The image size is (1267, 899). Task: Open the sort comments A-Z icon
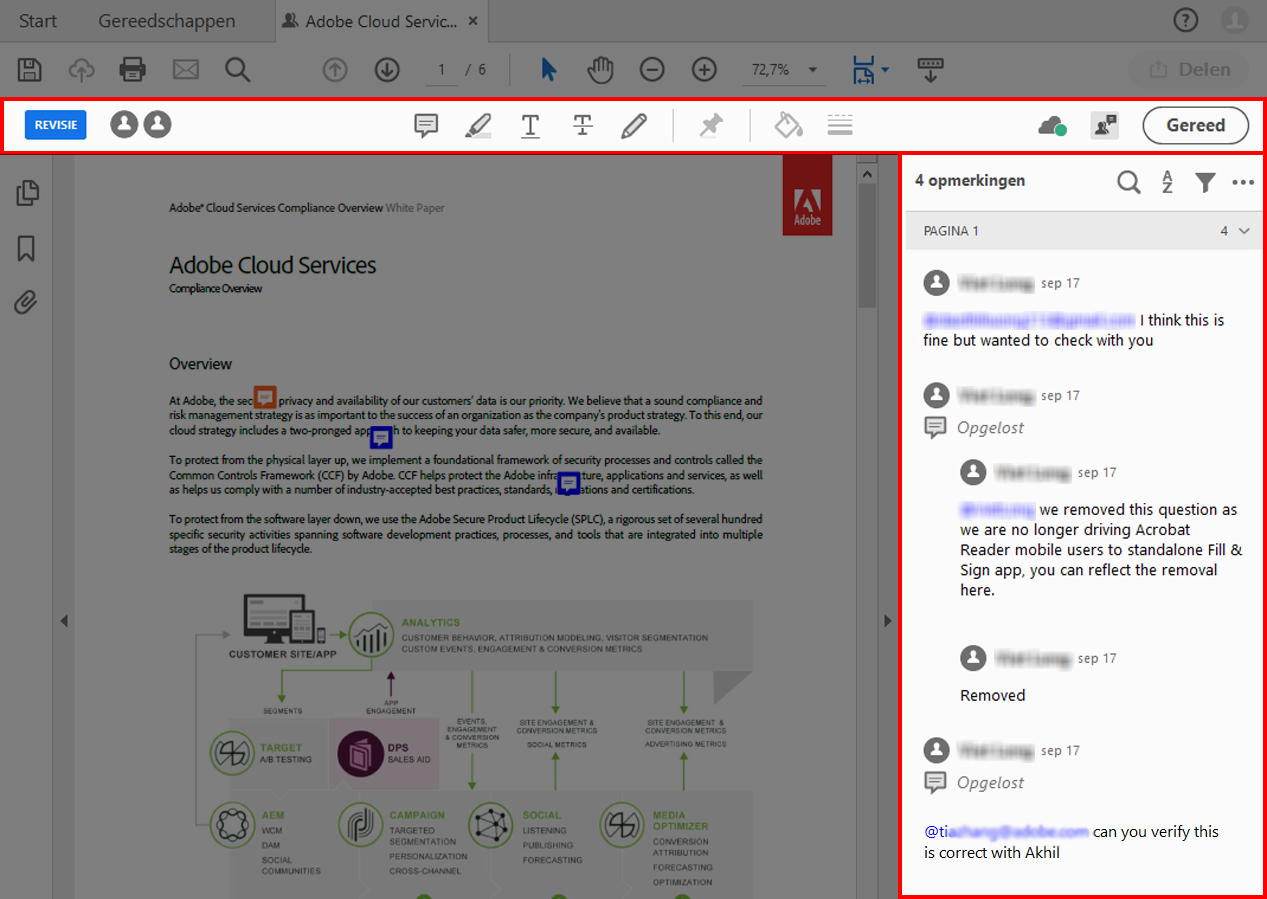(x=1167, y=183)
